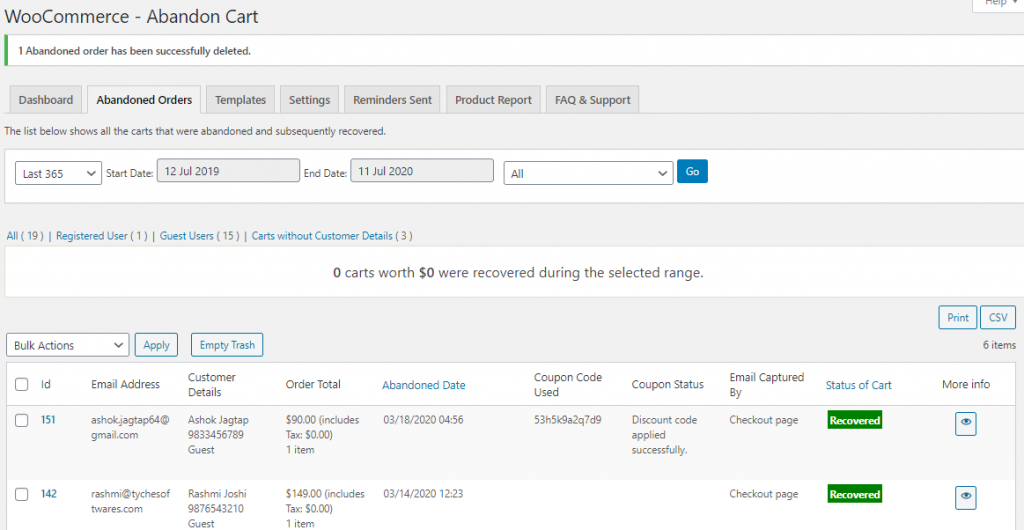Open order Id 142 link
The width and height of the screenshot is (1024, 530).
[48, 493]
